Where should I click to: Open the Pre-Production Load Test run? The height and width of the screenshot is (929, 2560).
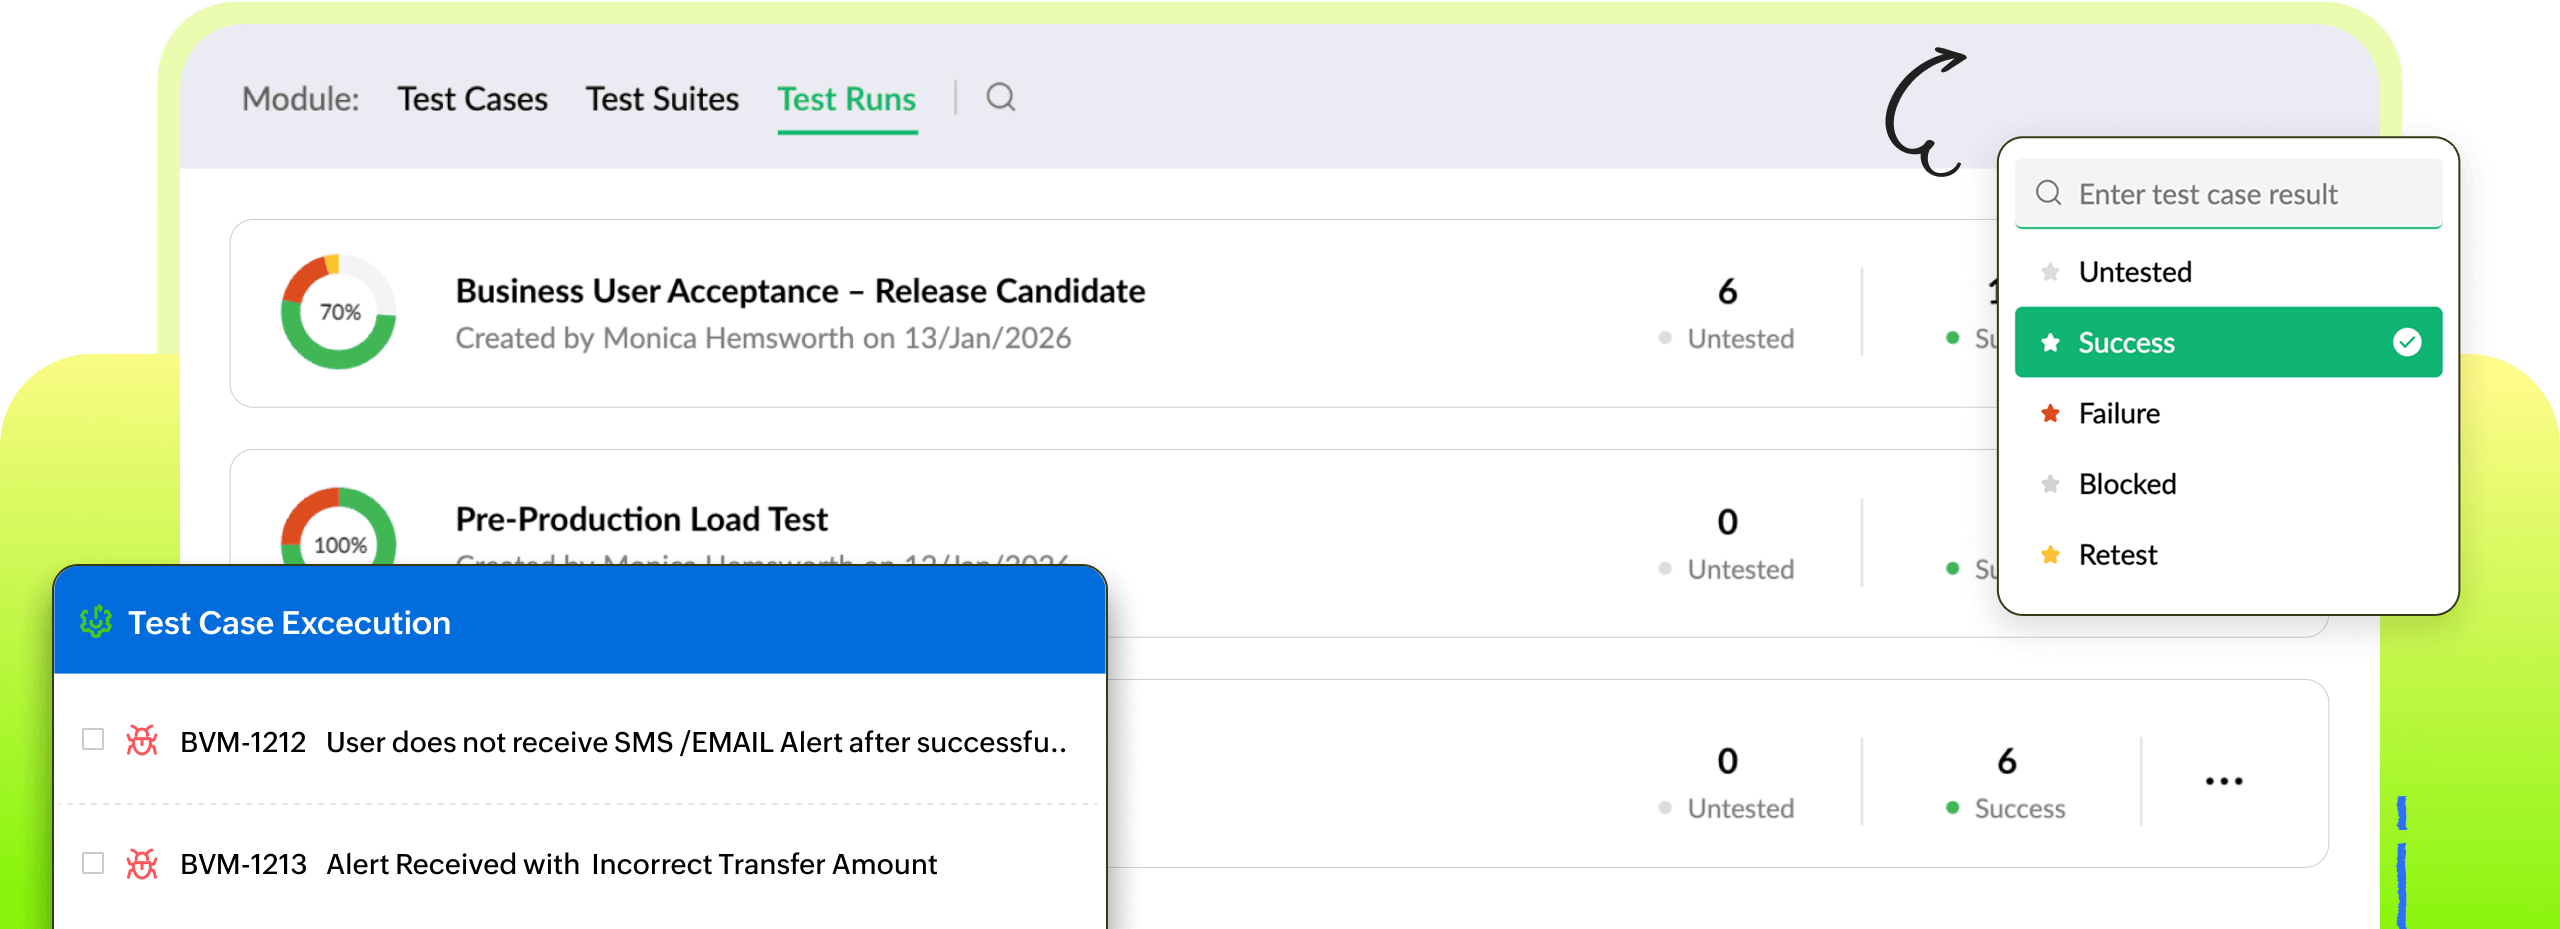point(641,518)
